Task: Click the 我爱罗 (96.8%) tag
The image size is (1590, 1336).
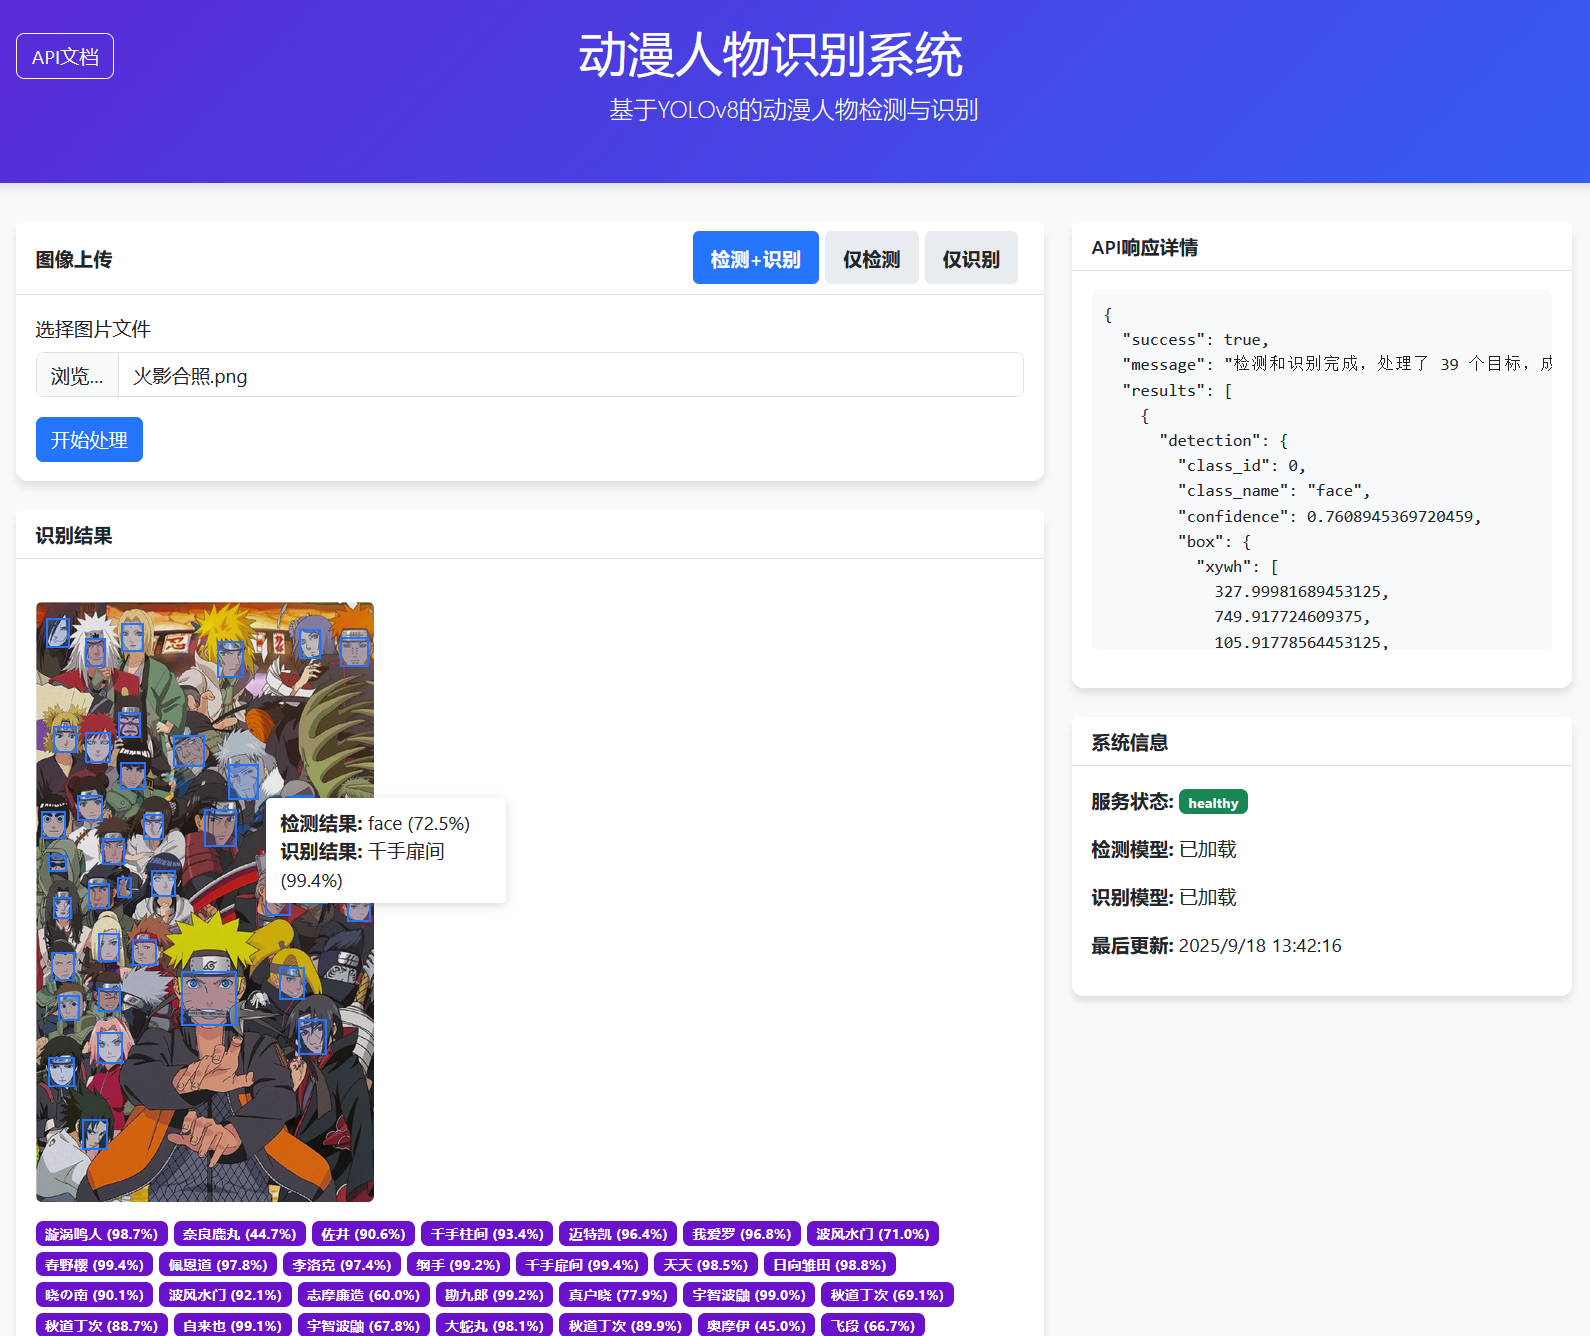Action: (x=742, y=1234)
